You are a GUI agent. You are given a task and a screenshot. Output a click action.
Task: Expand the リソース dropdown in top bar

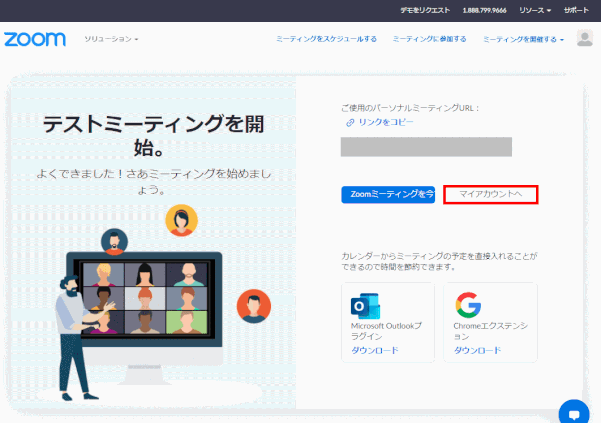tap(535, 10)
